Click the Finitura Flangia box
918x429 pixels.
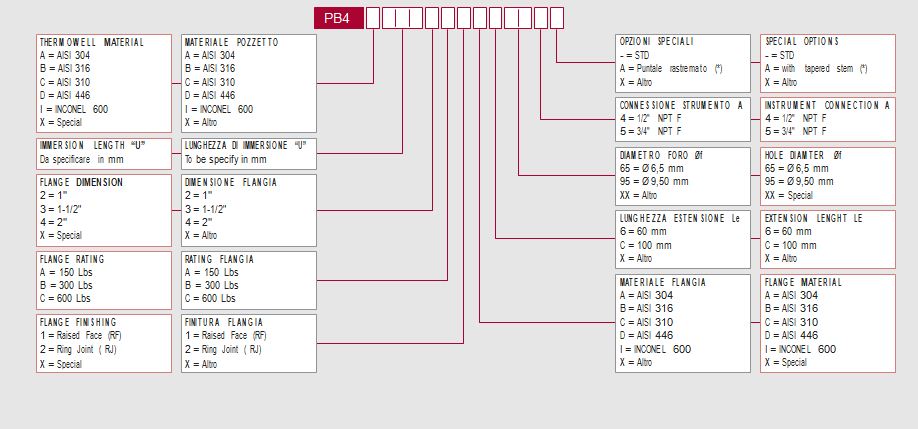[x=248, y=343]
